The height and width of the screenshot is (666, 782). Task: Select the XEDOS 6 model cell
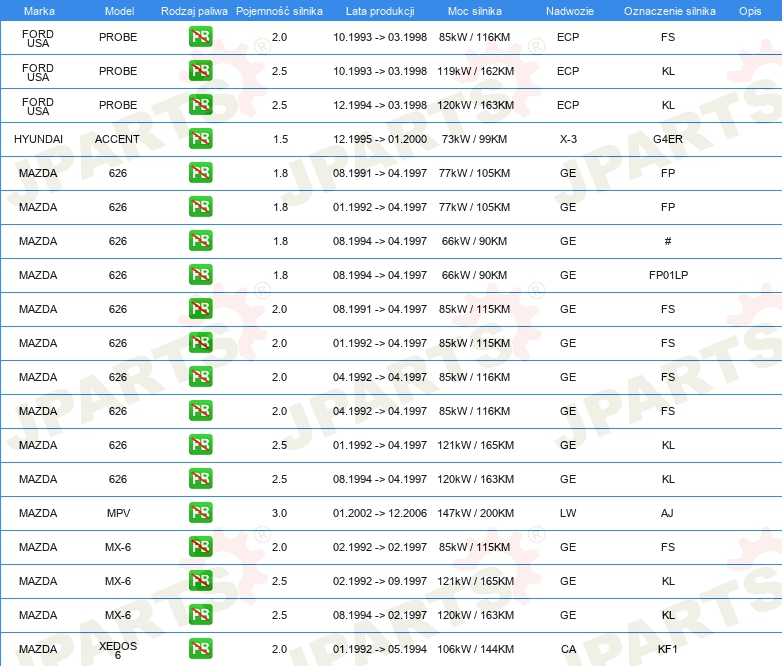(118, 650)
